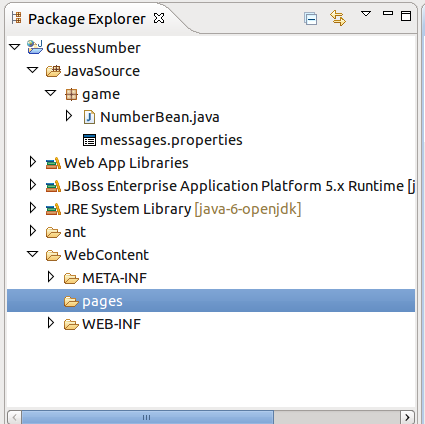Select NumberBean.java in the tree
The height and width of the screenshot is (424, 425).
(160, 117)
